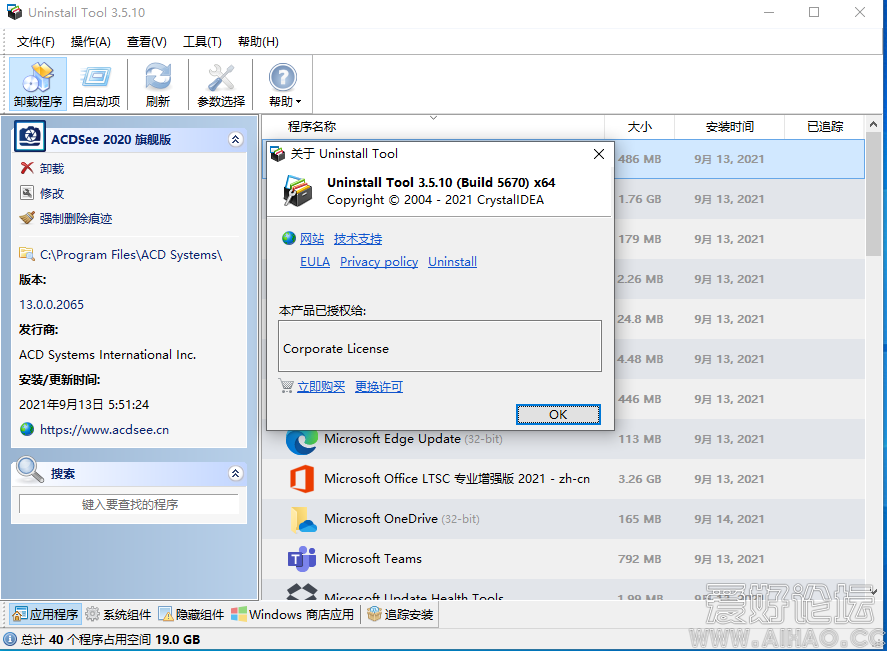Open the 卸载程序 uninstaller toolbar button

[38, 84]
